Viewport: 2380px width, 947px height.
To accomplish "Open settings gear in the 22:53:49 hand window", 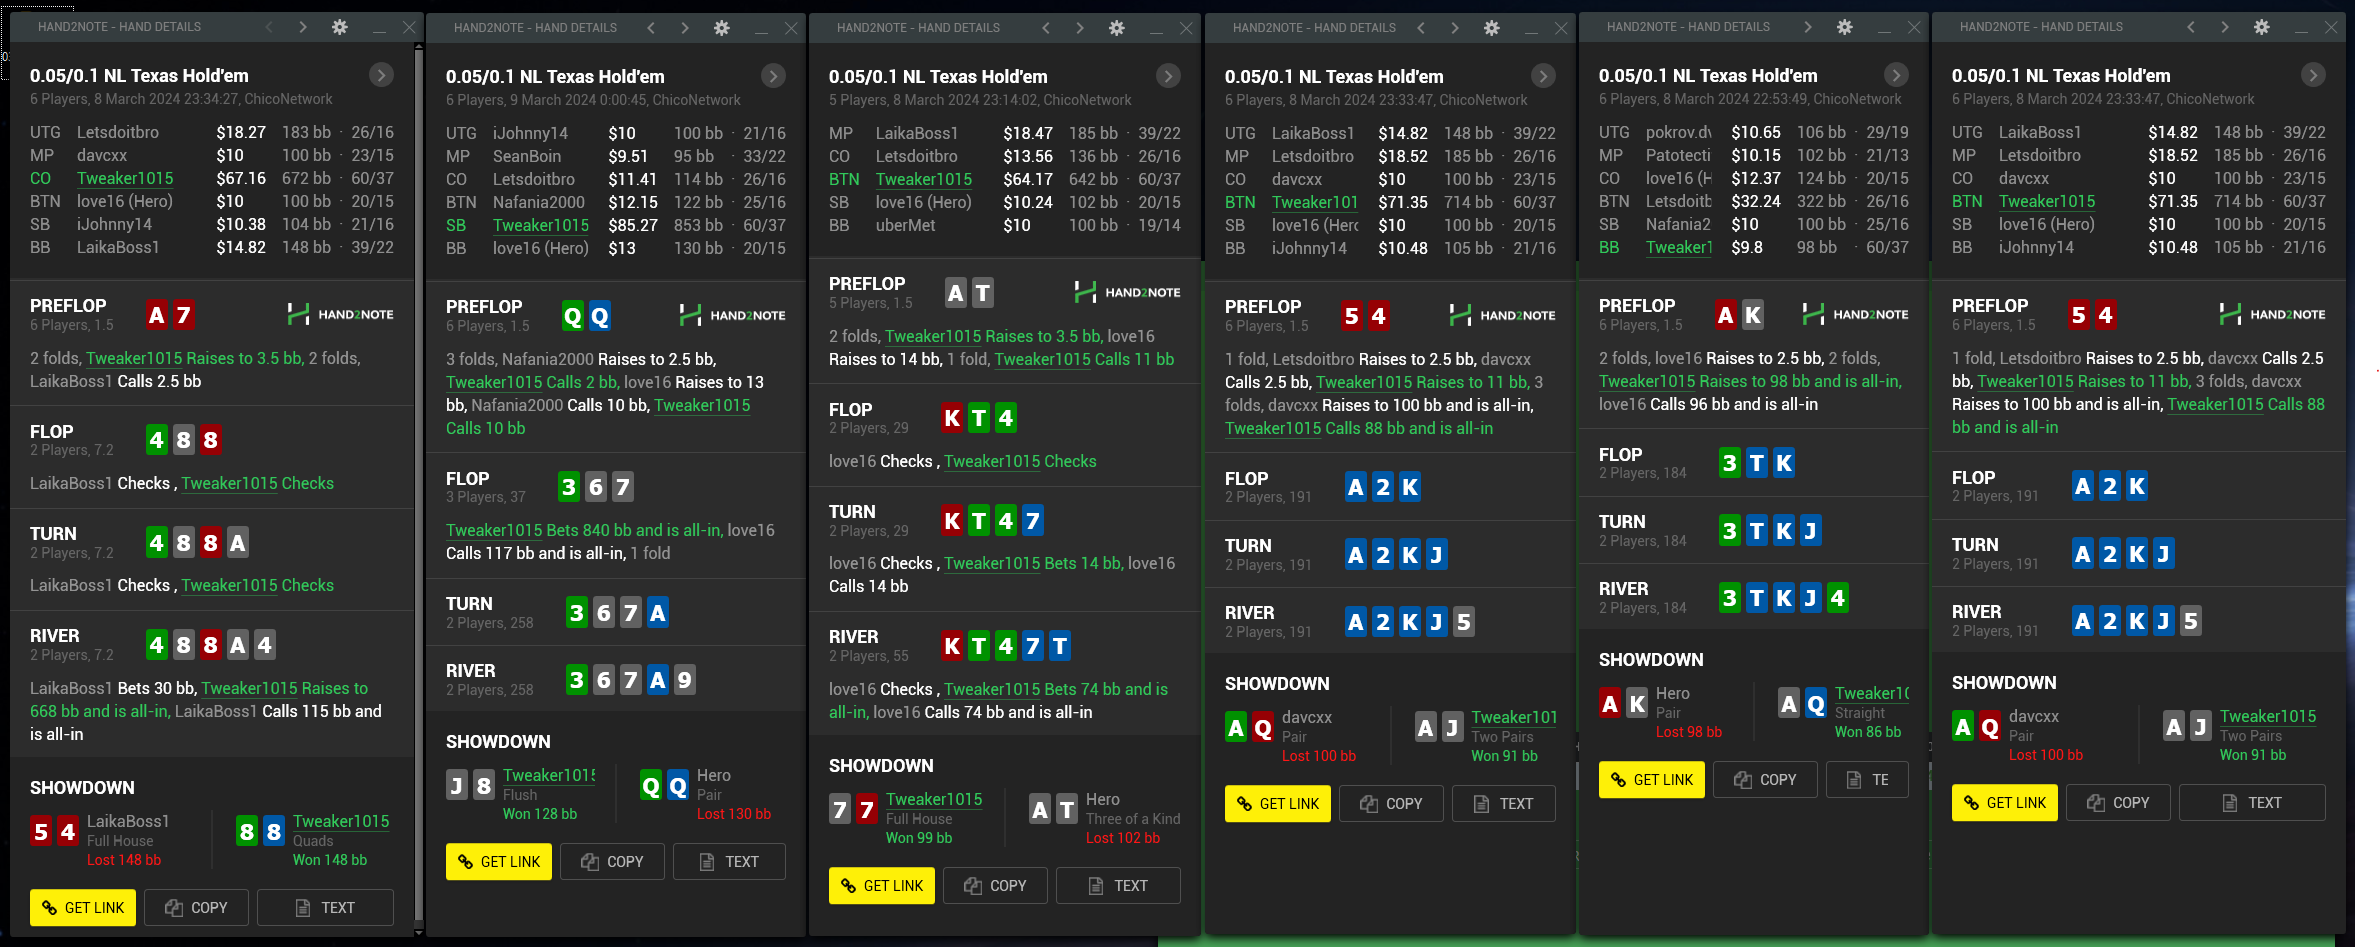I will (1845, 27).
